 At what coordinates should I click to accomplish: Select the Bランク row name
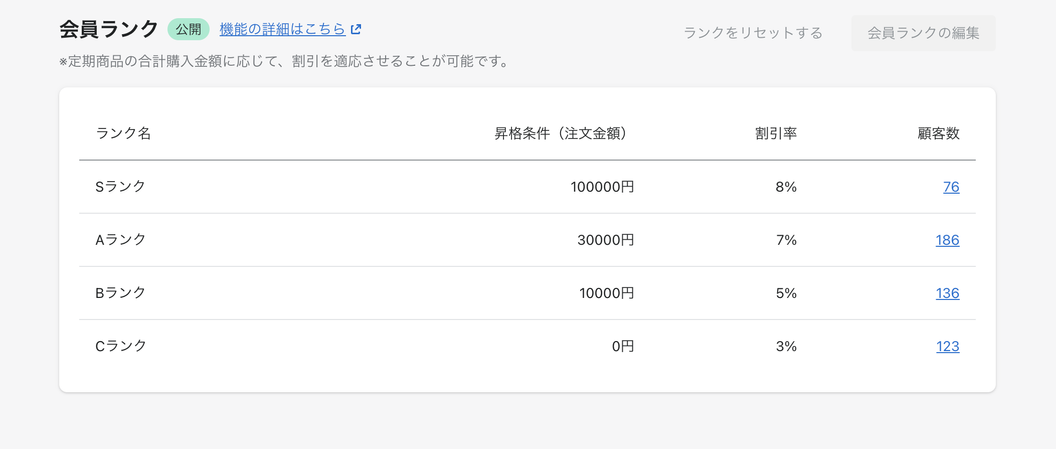tap(120, 293)
